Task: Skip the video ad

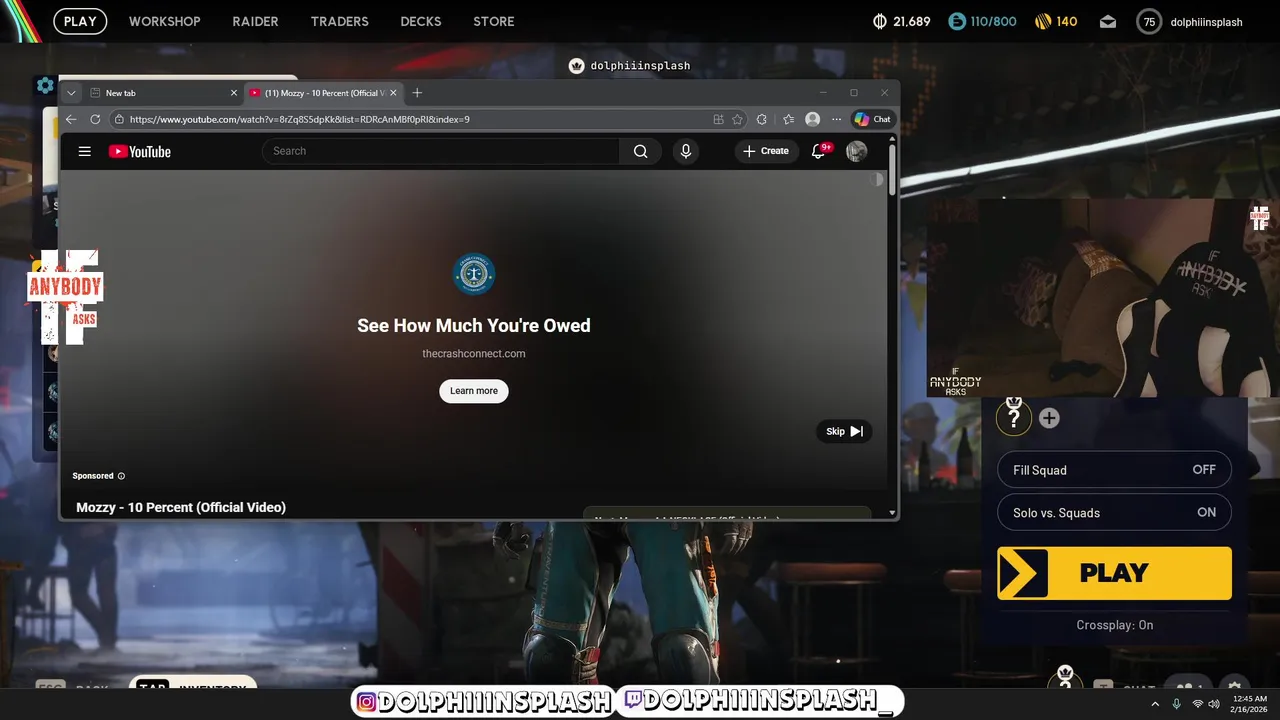Action: 844,431
